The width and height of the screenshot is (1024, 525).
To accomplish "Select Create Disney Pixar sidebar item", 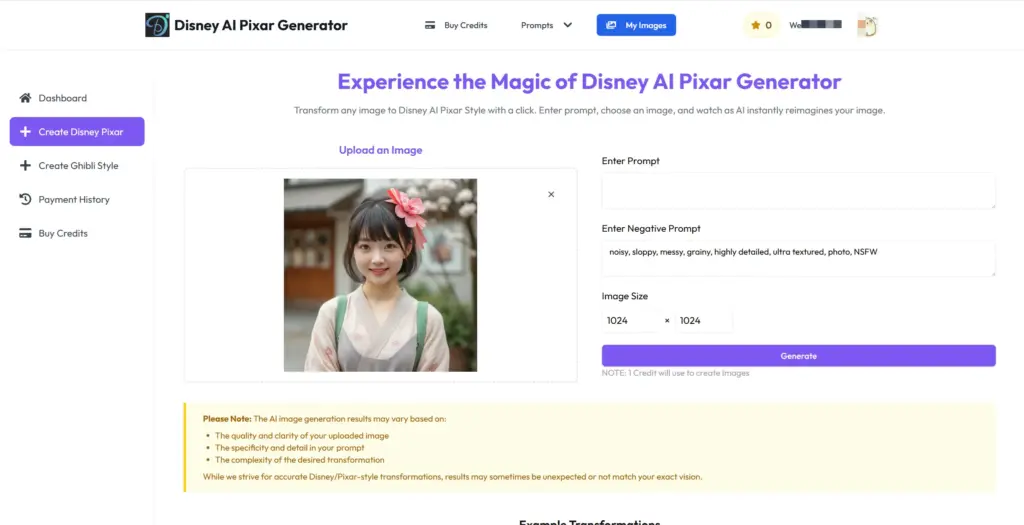I will tap(77, 132).
